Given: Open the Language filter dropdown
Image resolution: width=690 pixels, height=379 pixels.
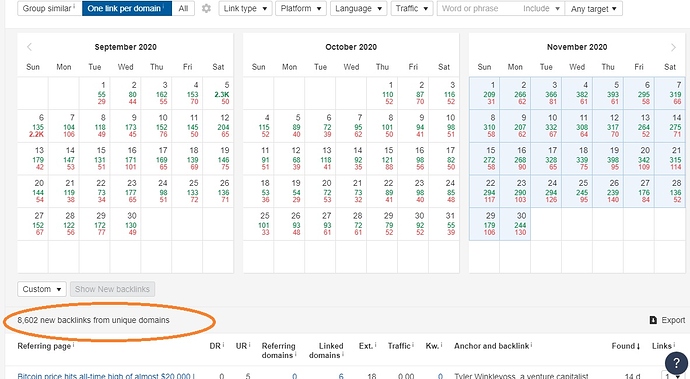Looking at the screenshot, I should point(359,8).
